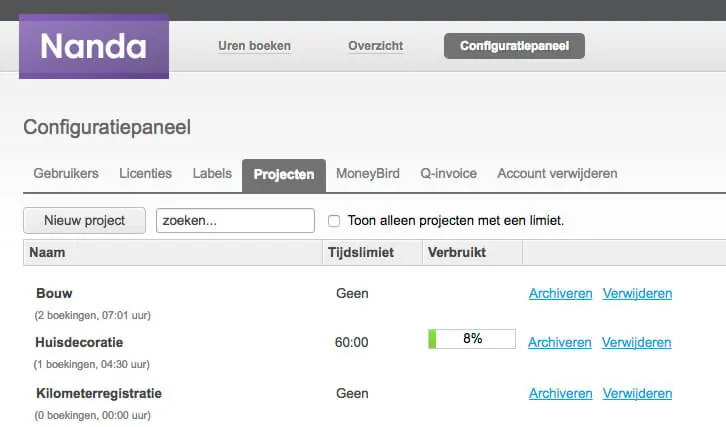
Task: Delete the Bouw project via Verwijderen
Action: [x=637, y=293]
